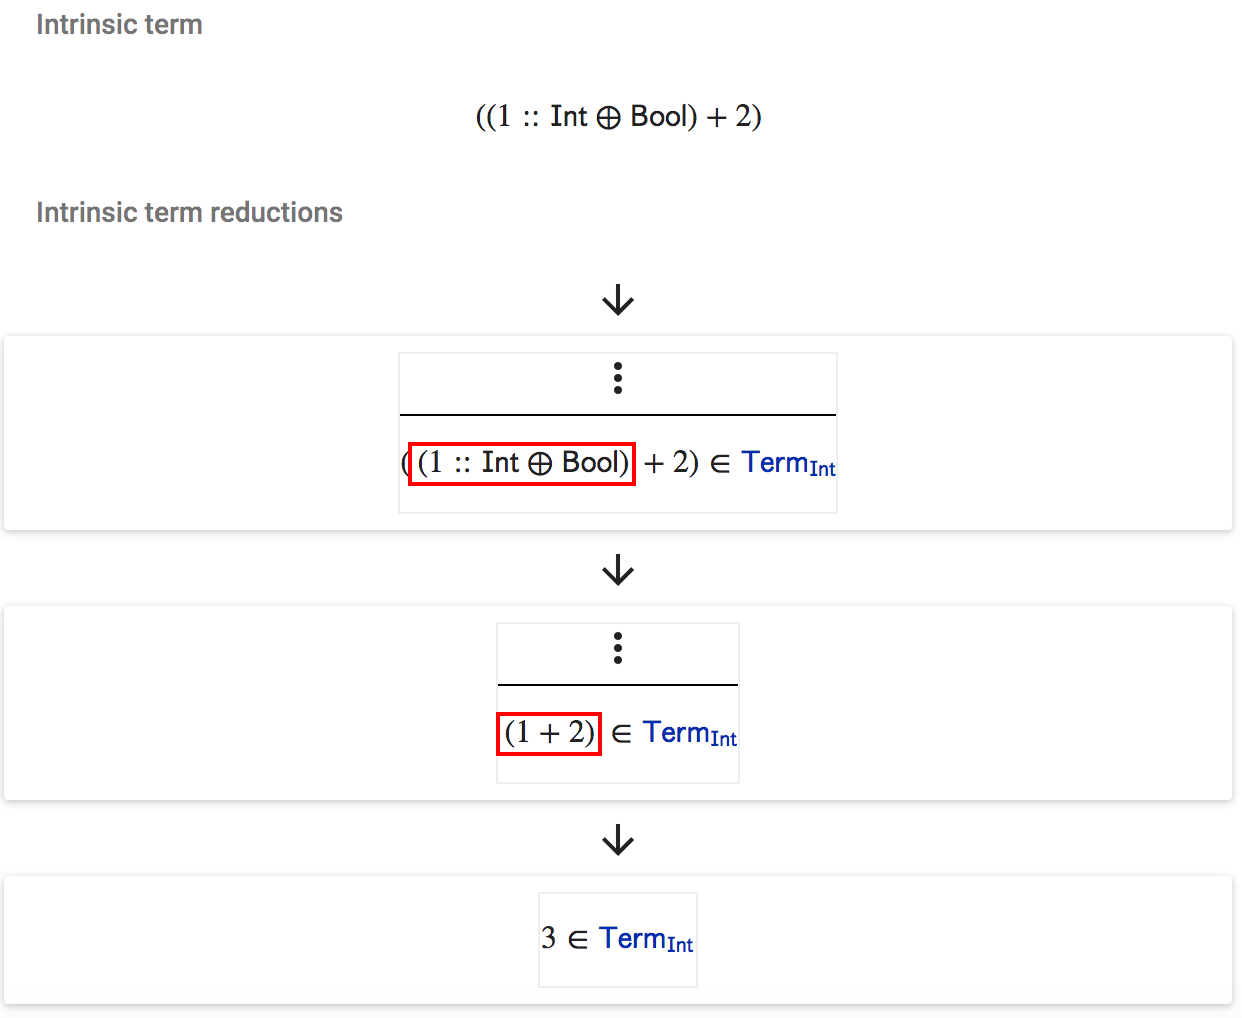Image resolution: width=1242 pixels, height=1018 pixels.
Task: Click the Intrinsic term reductions heading
Action: click(189, 212)
